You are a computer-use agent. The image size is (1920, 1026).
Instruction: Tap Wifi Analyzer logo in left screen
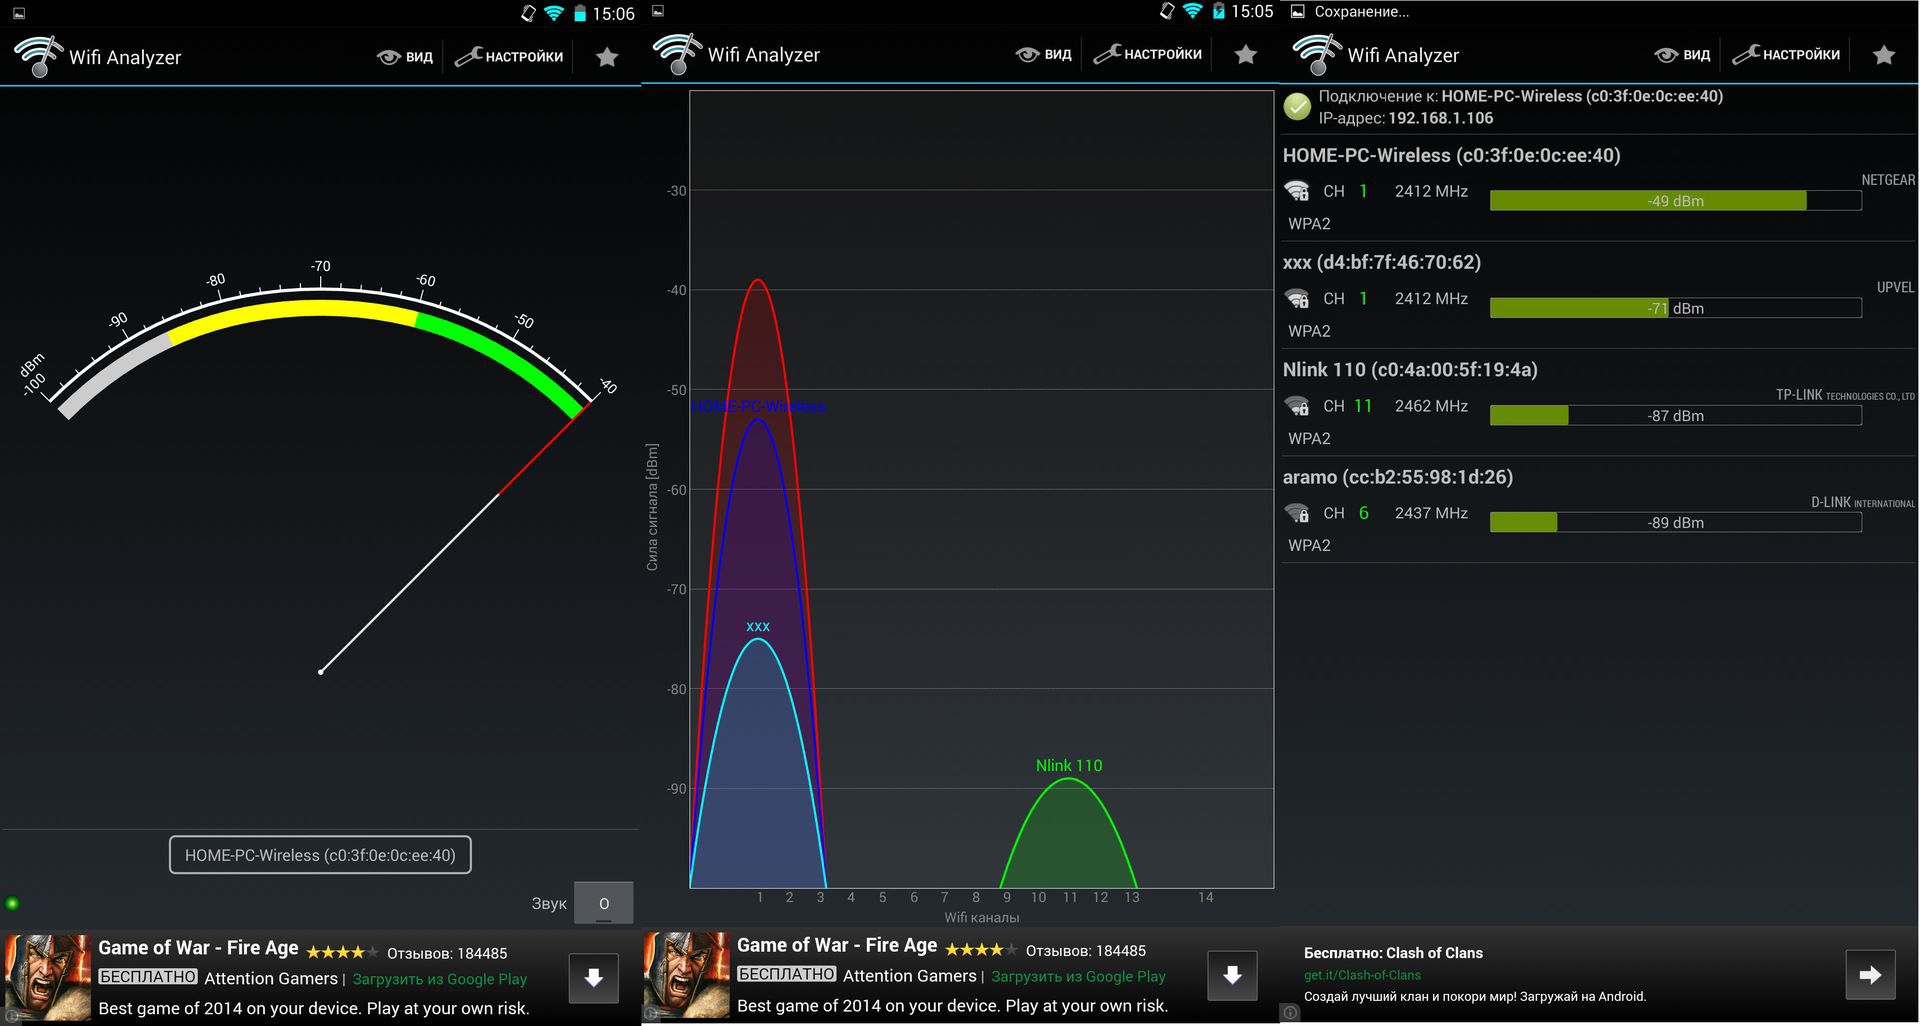point(39,56)
